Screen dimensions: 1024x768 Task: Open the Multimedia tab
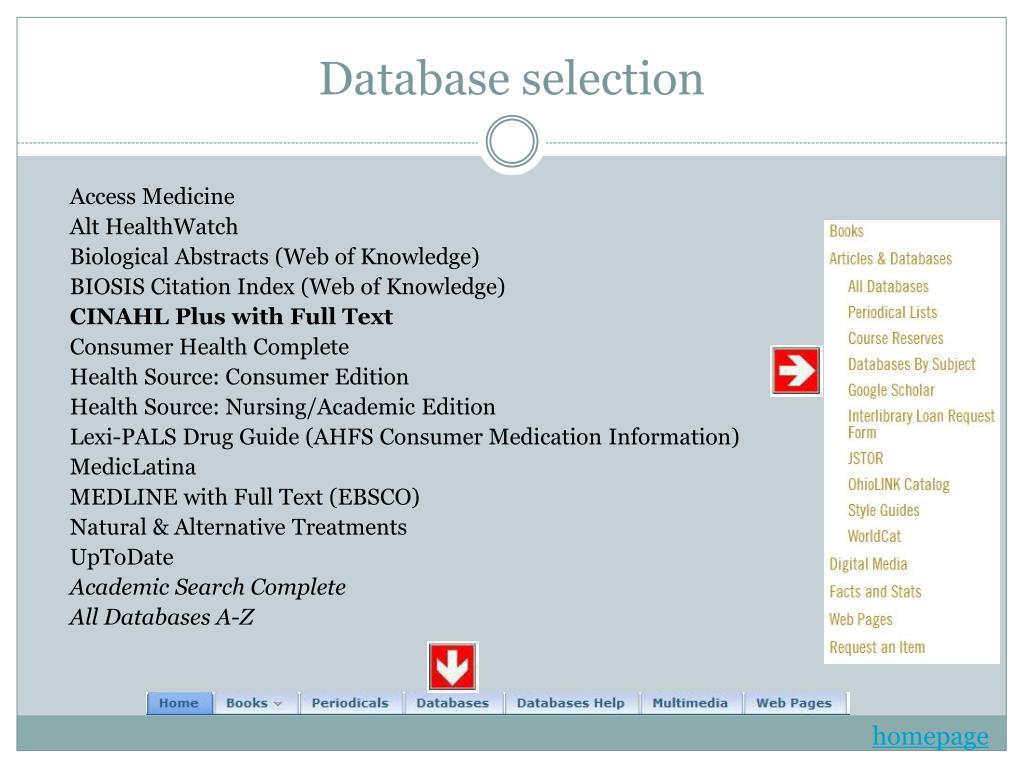point(690,703)
